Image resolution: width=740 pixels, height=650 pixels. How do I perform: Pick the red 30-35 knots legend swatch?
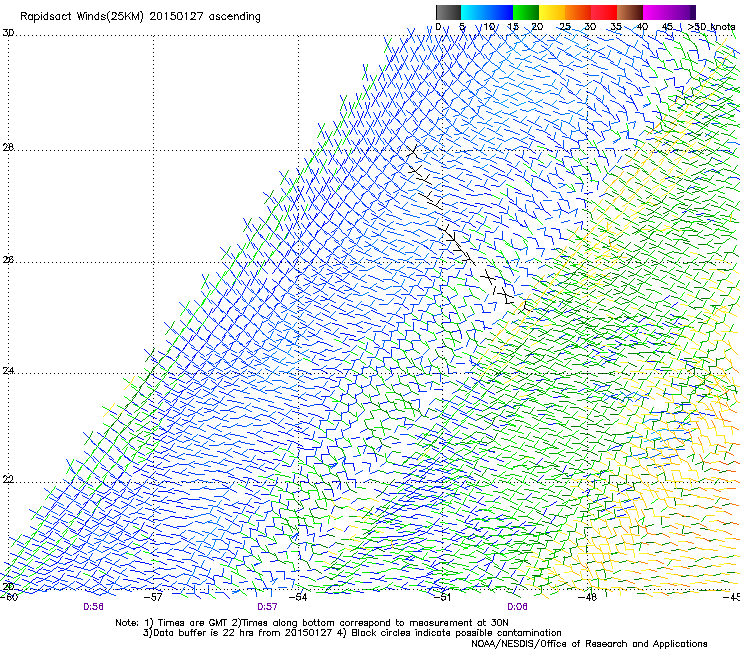tap(604, 12)
